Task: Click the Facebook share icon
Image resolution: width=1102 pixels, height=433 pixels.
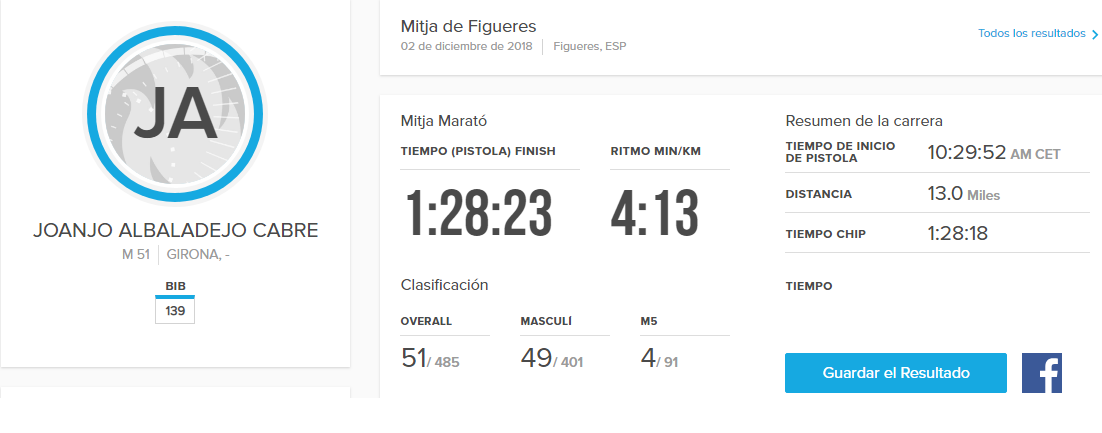Action: tap(1041, 372)
